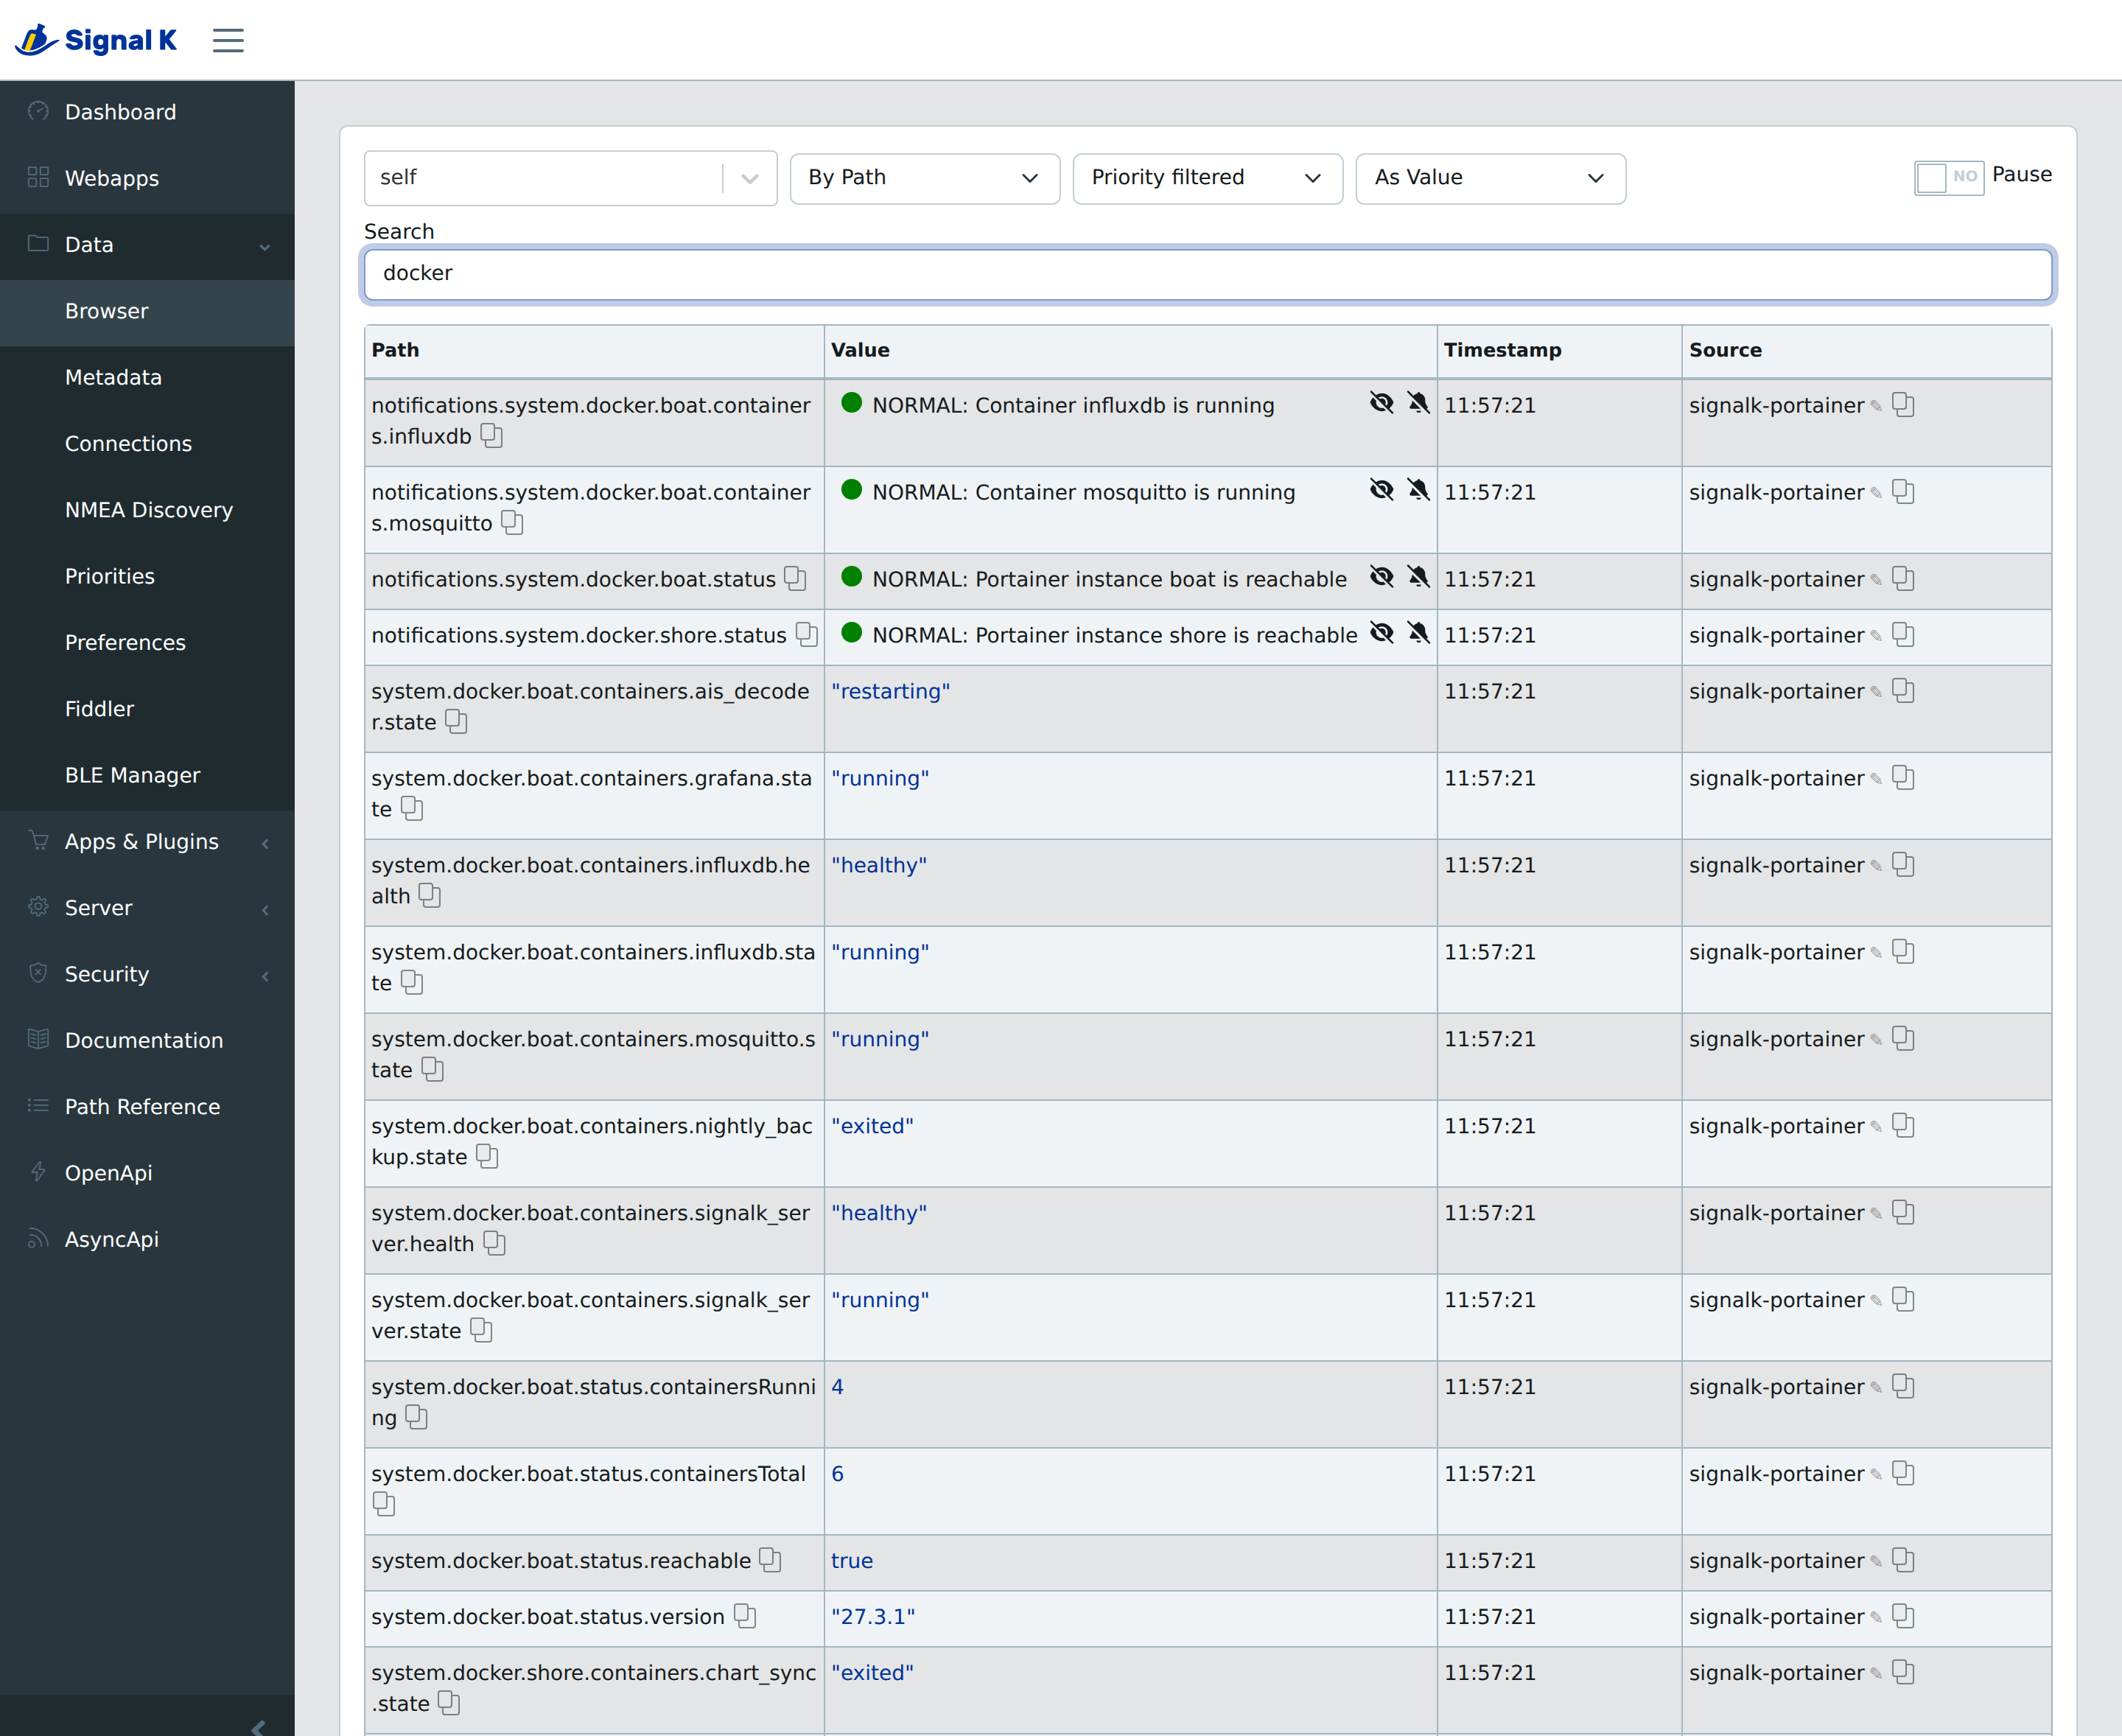The height and width of the screenshot is (1736, 2122).
Task: Expand the Server menu section
Action: [x=147, y=908]
